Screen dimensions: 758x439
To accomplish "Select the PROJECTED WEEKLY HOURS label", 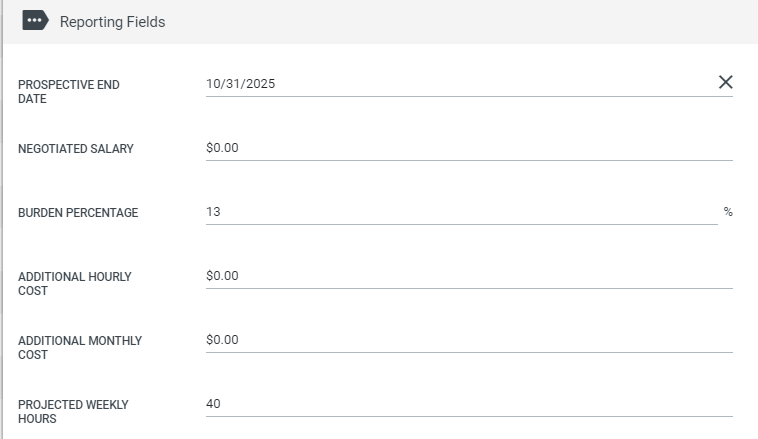I will point(73,411).
